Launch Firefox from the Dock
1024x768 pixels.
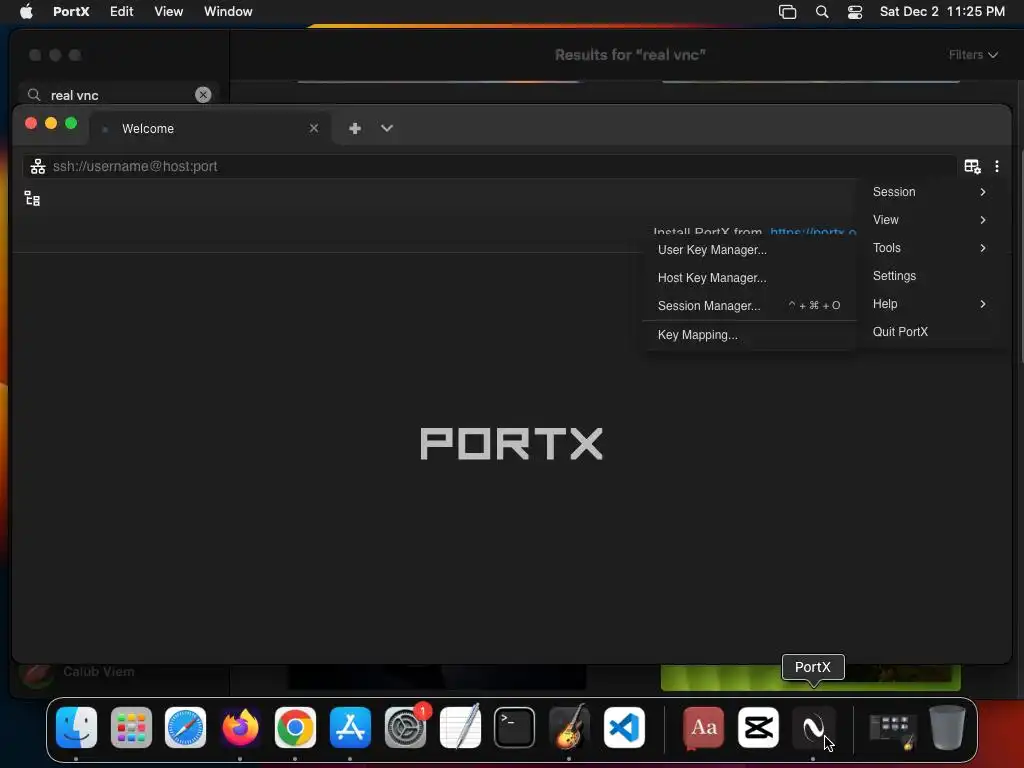click(x=240, y=727)
